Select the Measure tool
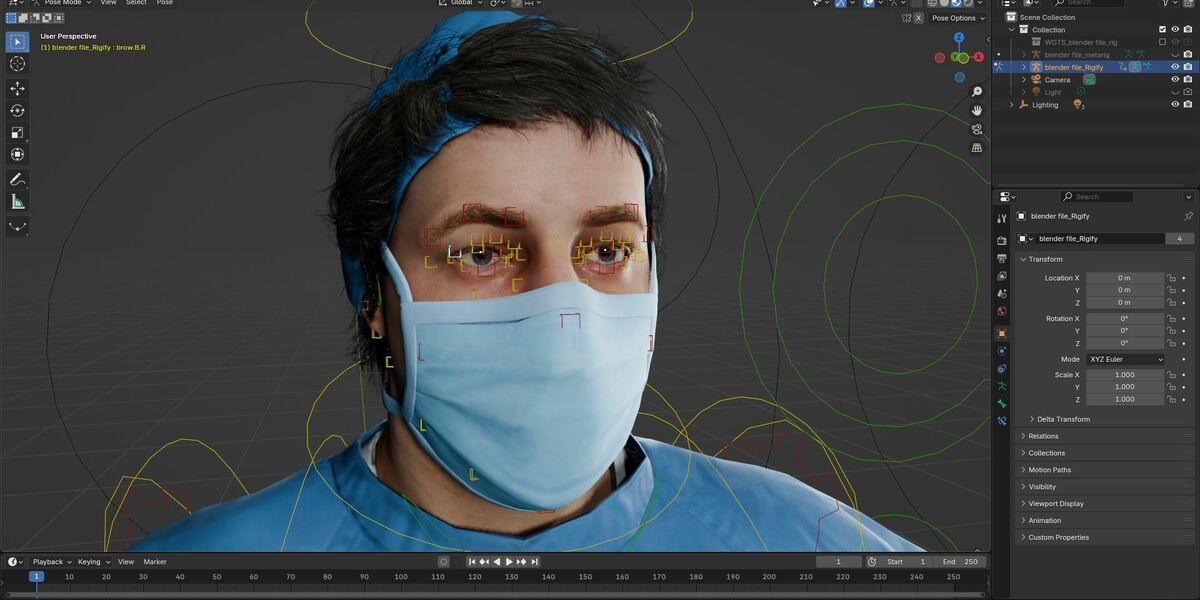1200x600 pixels. pyautogui.click(x=17, y=202)
